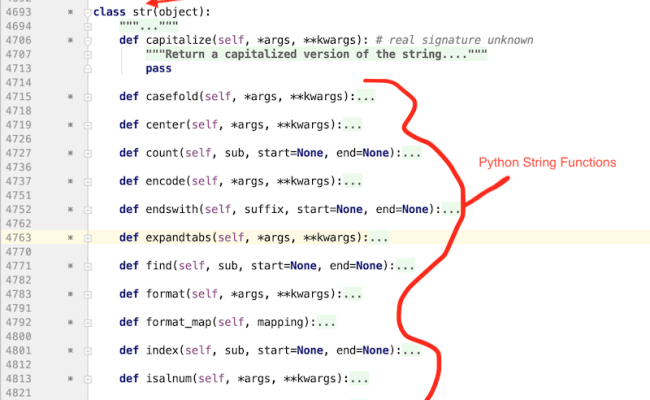The height and width of the screenshot is (400, 650).
Task: Click the gutter marker on the expandtabs line
Action: 70,238
